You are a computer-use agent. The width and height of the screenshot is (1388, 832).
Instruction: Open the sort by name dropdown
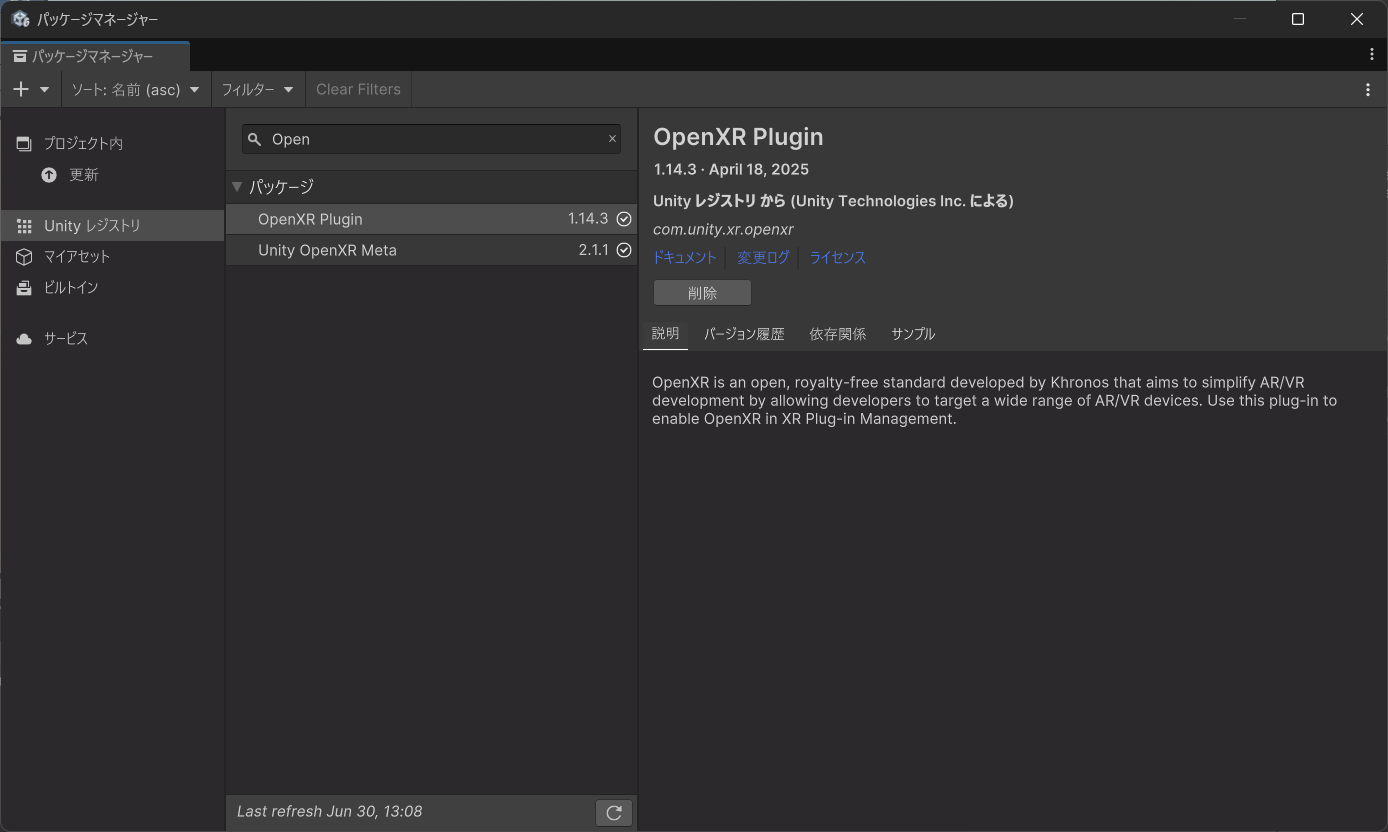tap(135, 89)
